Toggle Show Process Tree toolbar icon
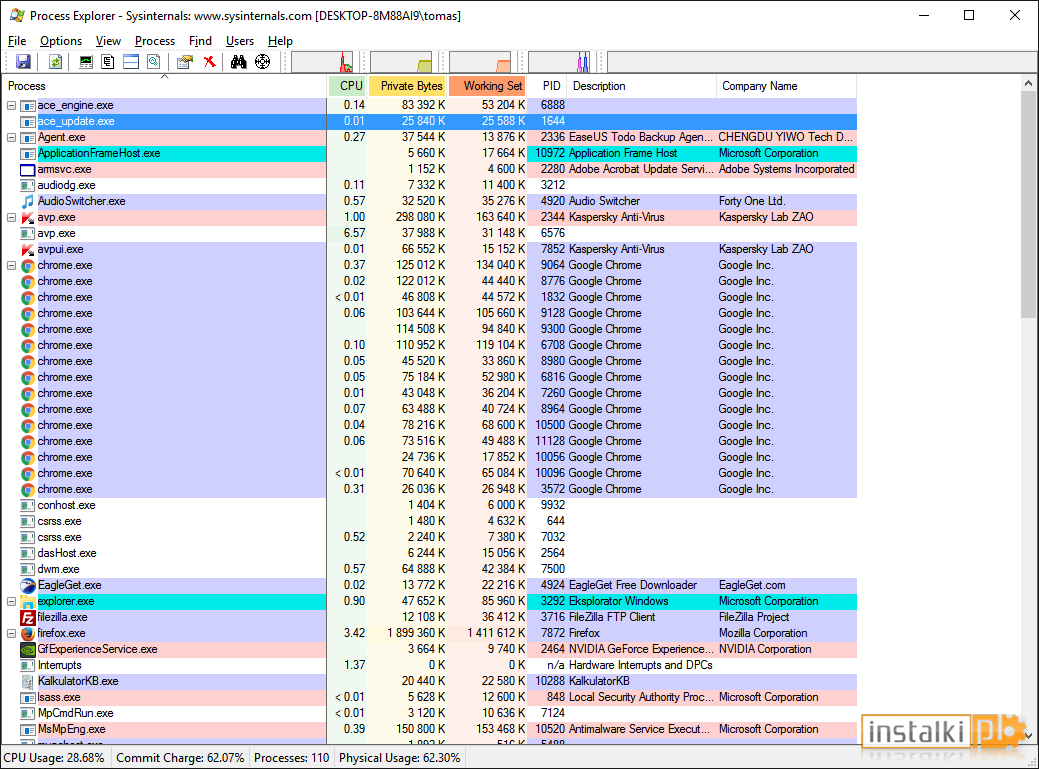 [108, 62]
